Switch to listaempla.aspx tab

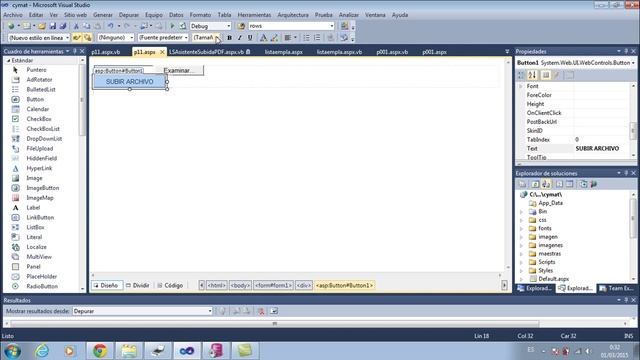coord(284,52)
